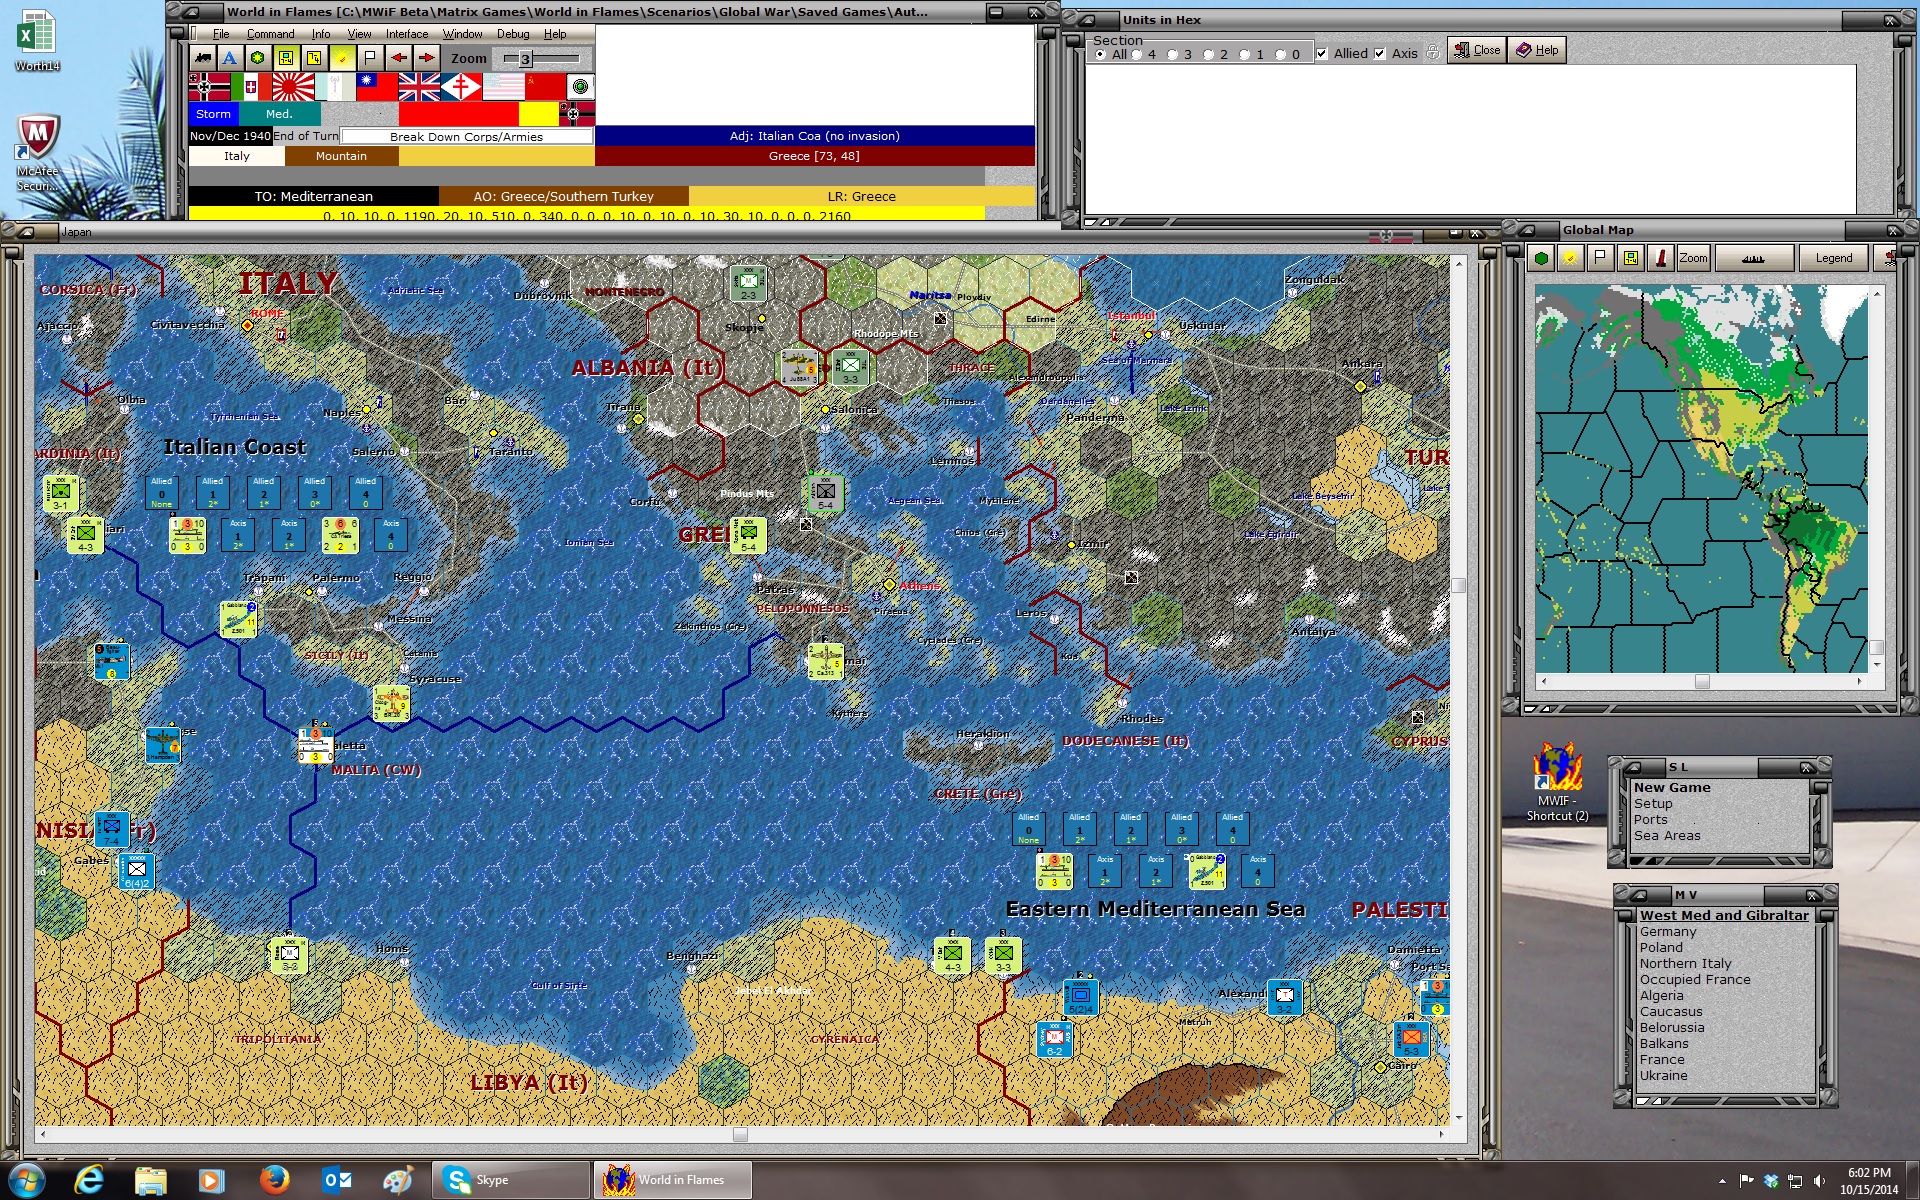
Task: Uncheck the Allied checkbox
Action: click(1322, 54)
